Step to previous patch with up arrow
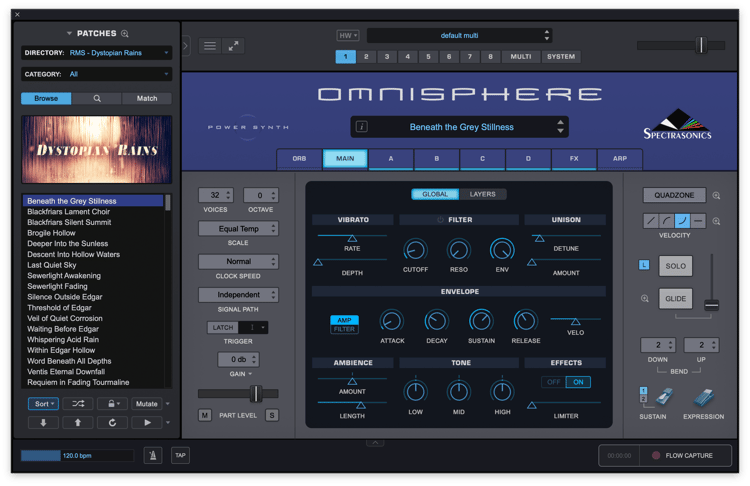 click(x=77, y=422)
